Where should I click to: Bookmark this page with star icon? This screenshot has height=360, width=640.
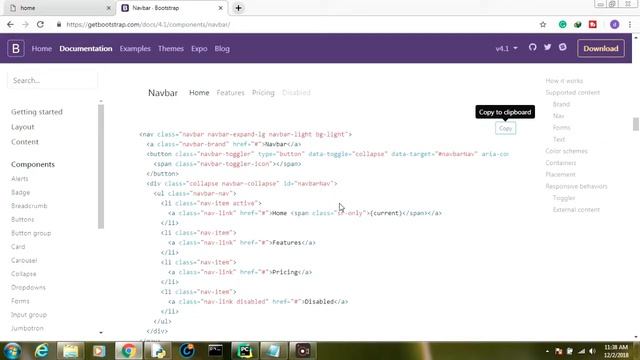click(543, 24)
